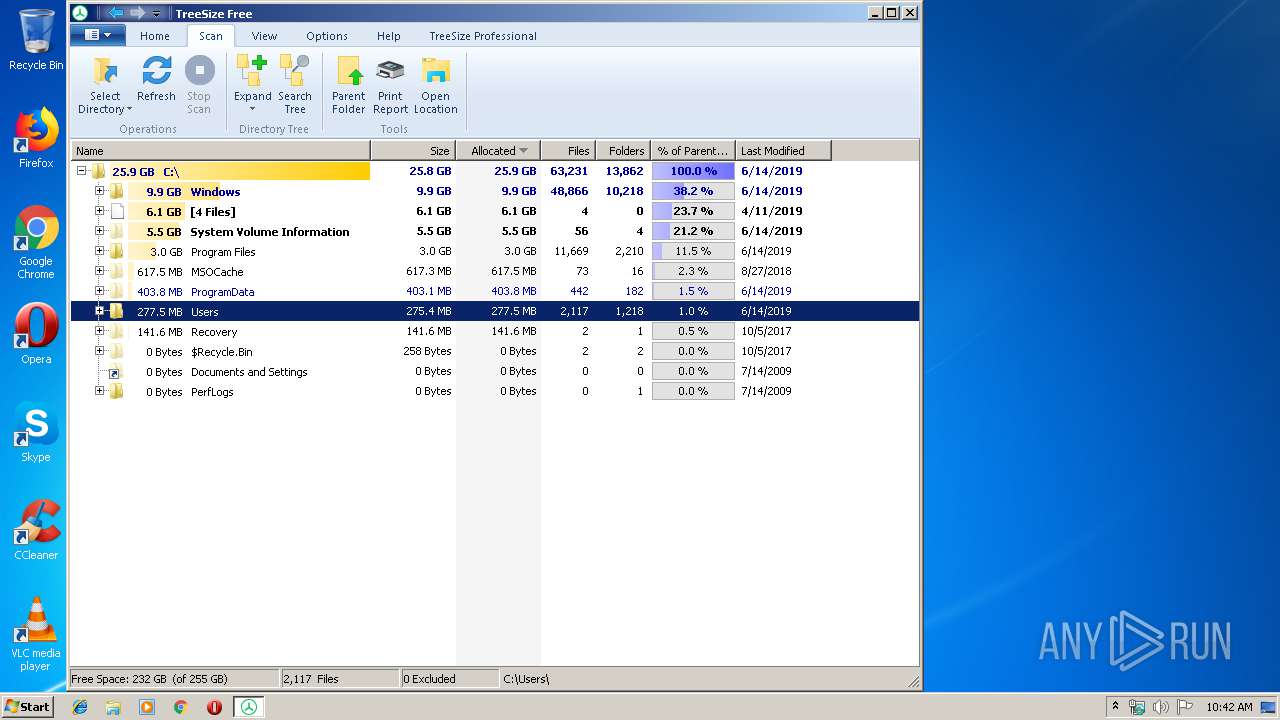
Task: Go up with the Parent Folder icon
Action: [x=348, y=72]
